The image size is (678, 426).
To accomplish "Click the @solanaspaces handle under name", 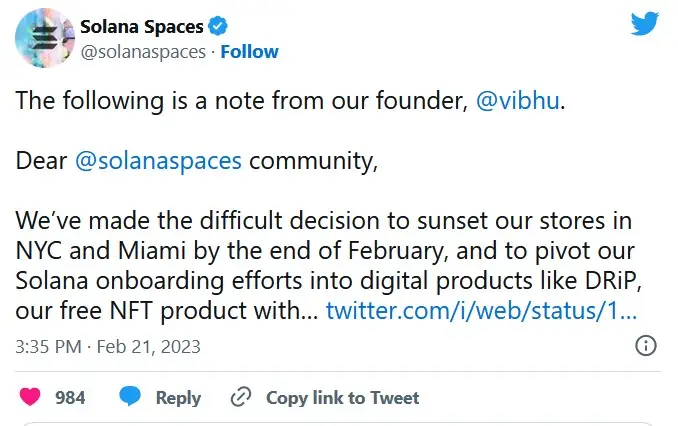I will pyautogui.click(x=143, y=52).
